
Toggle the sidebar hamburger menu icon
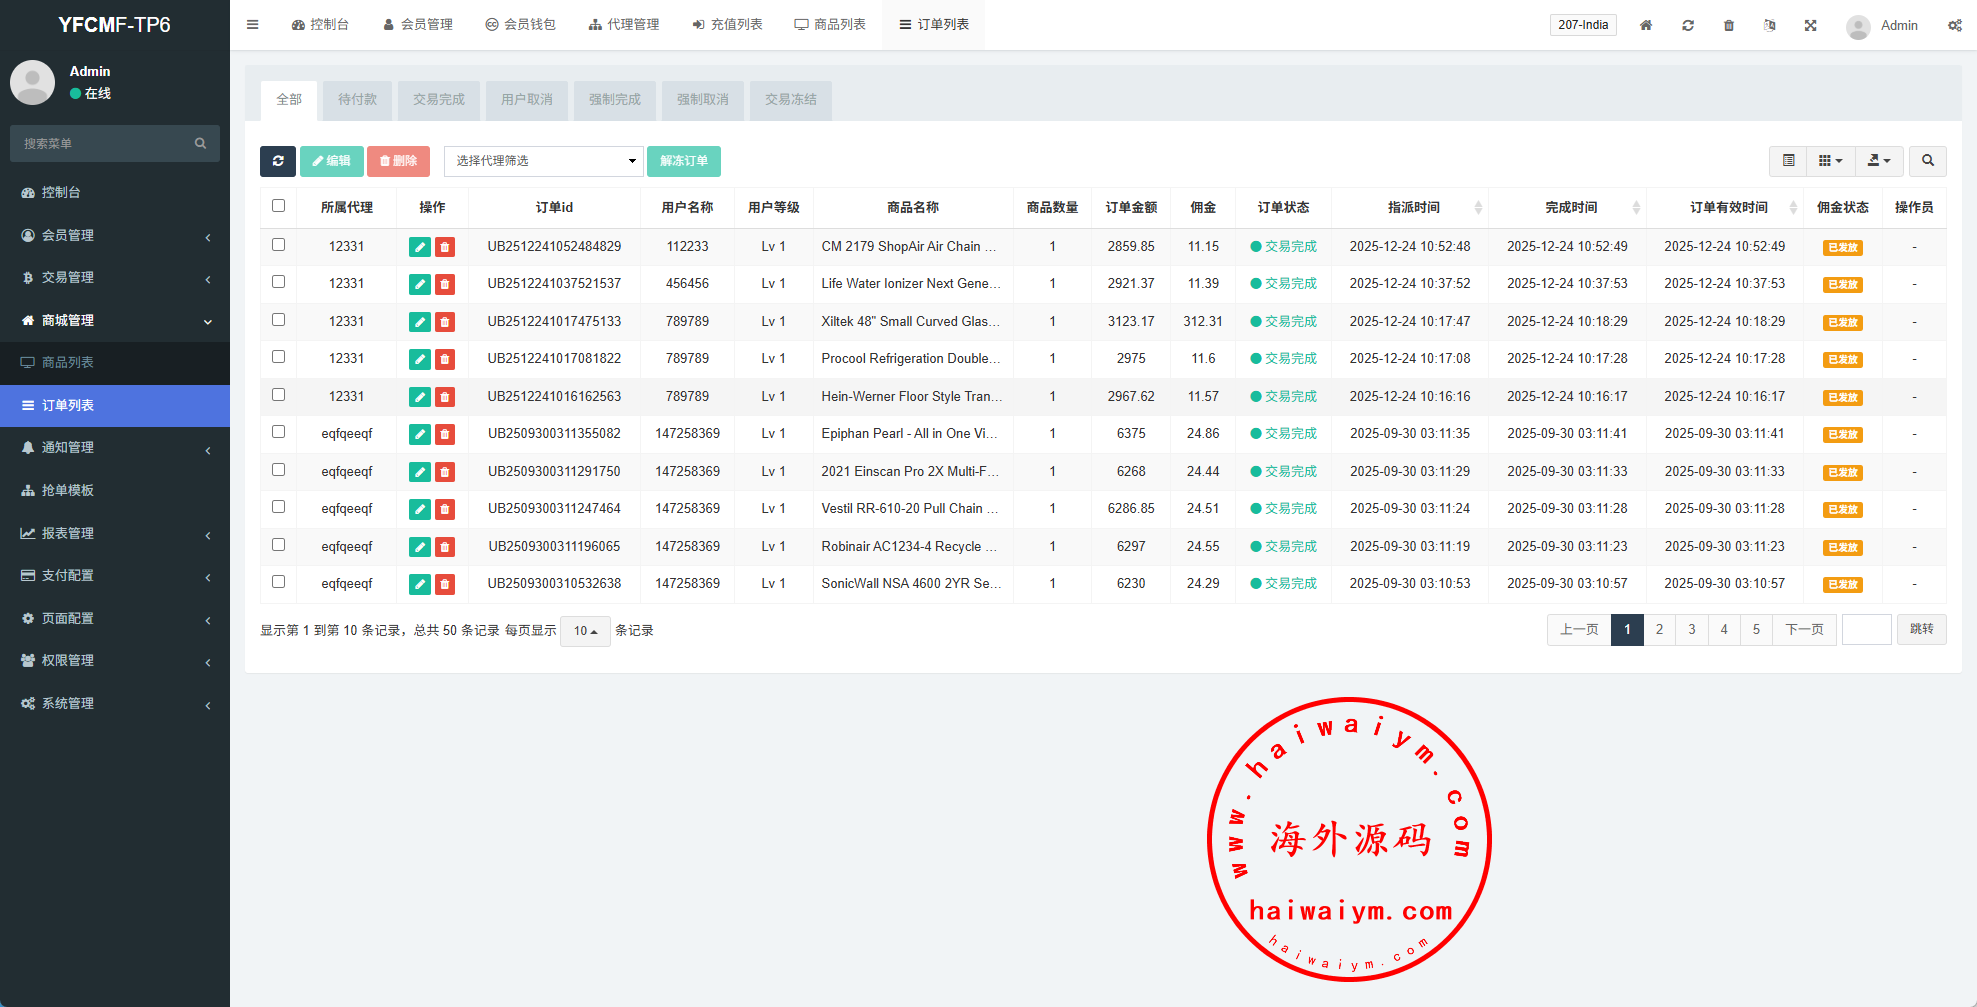[x=253, y=25]
